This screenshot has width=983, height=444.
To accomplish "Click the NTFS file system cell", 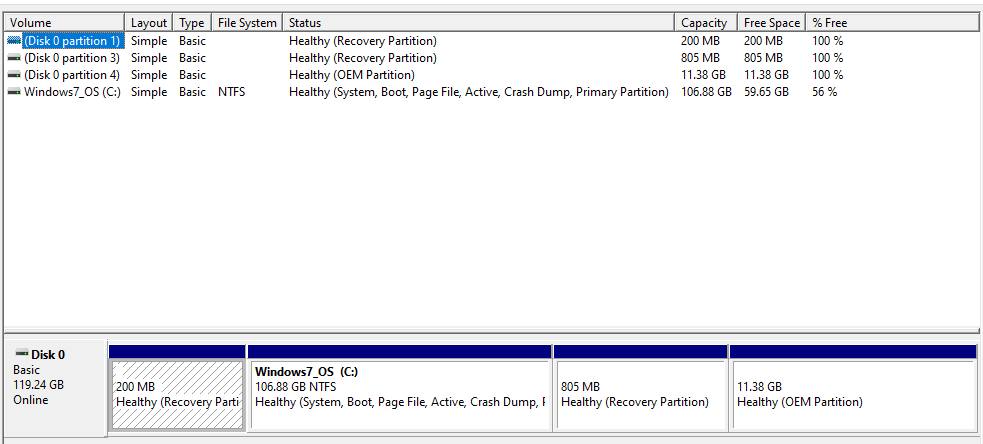I will coord(231,92).
